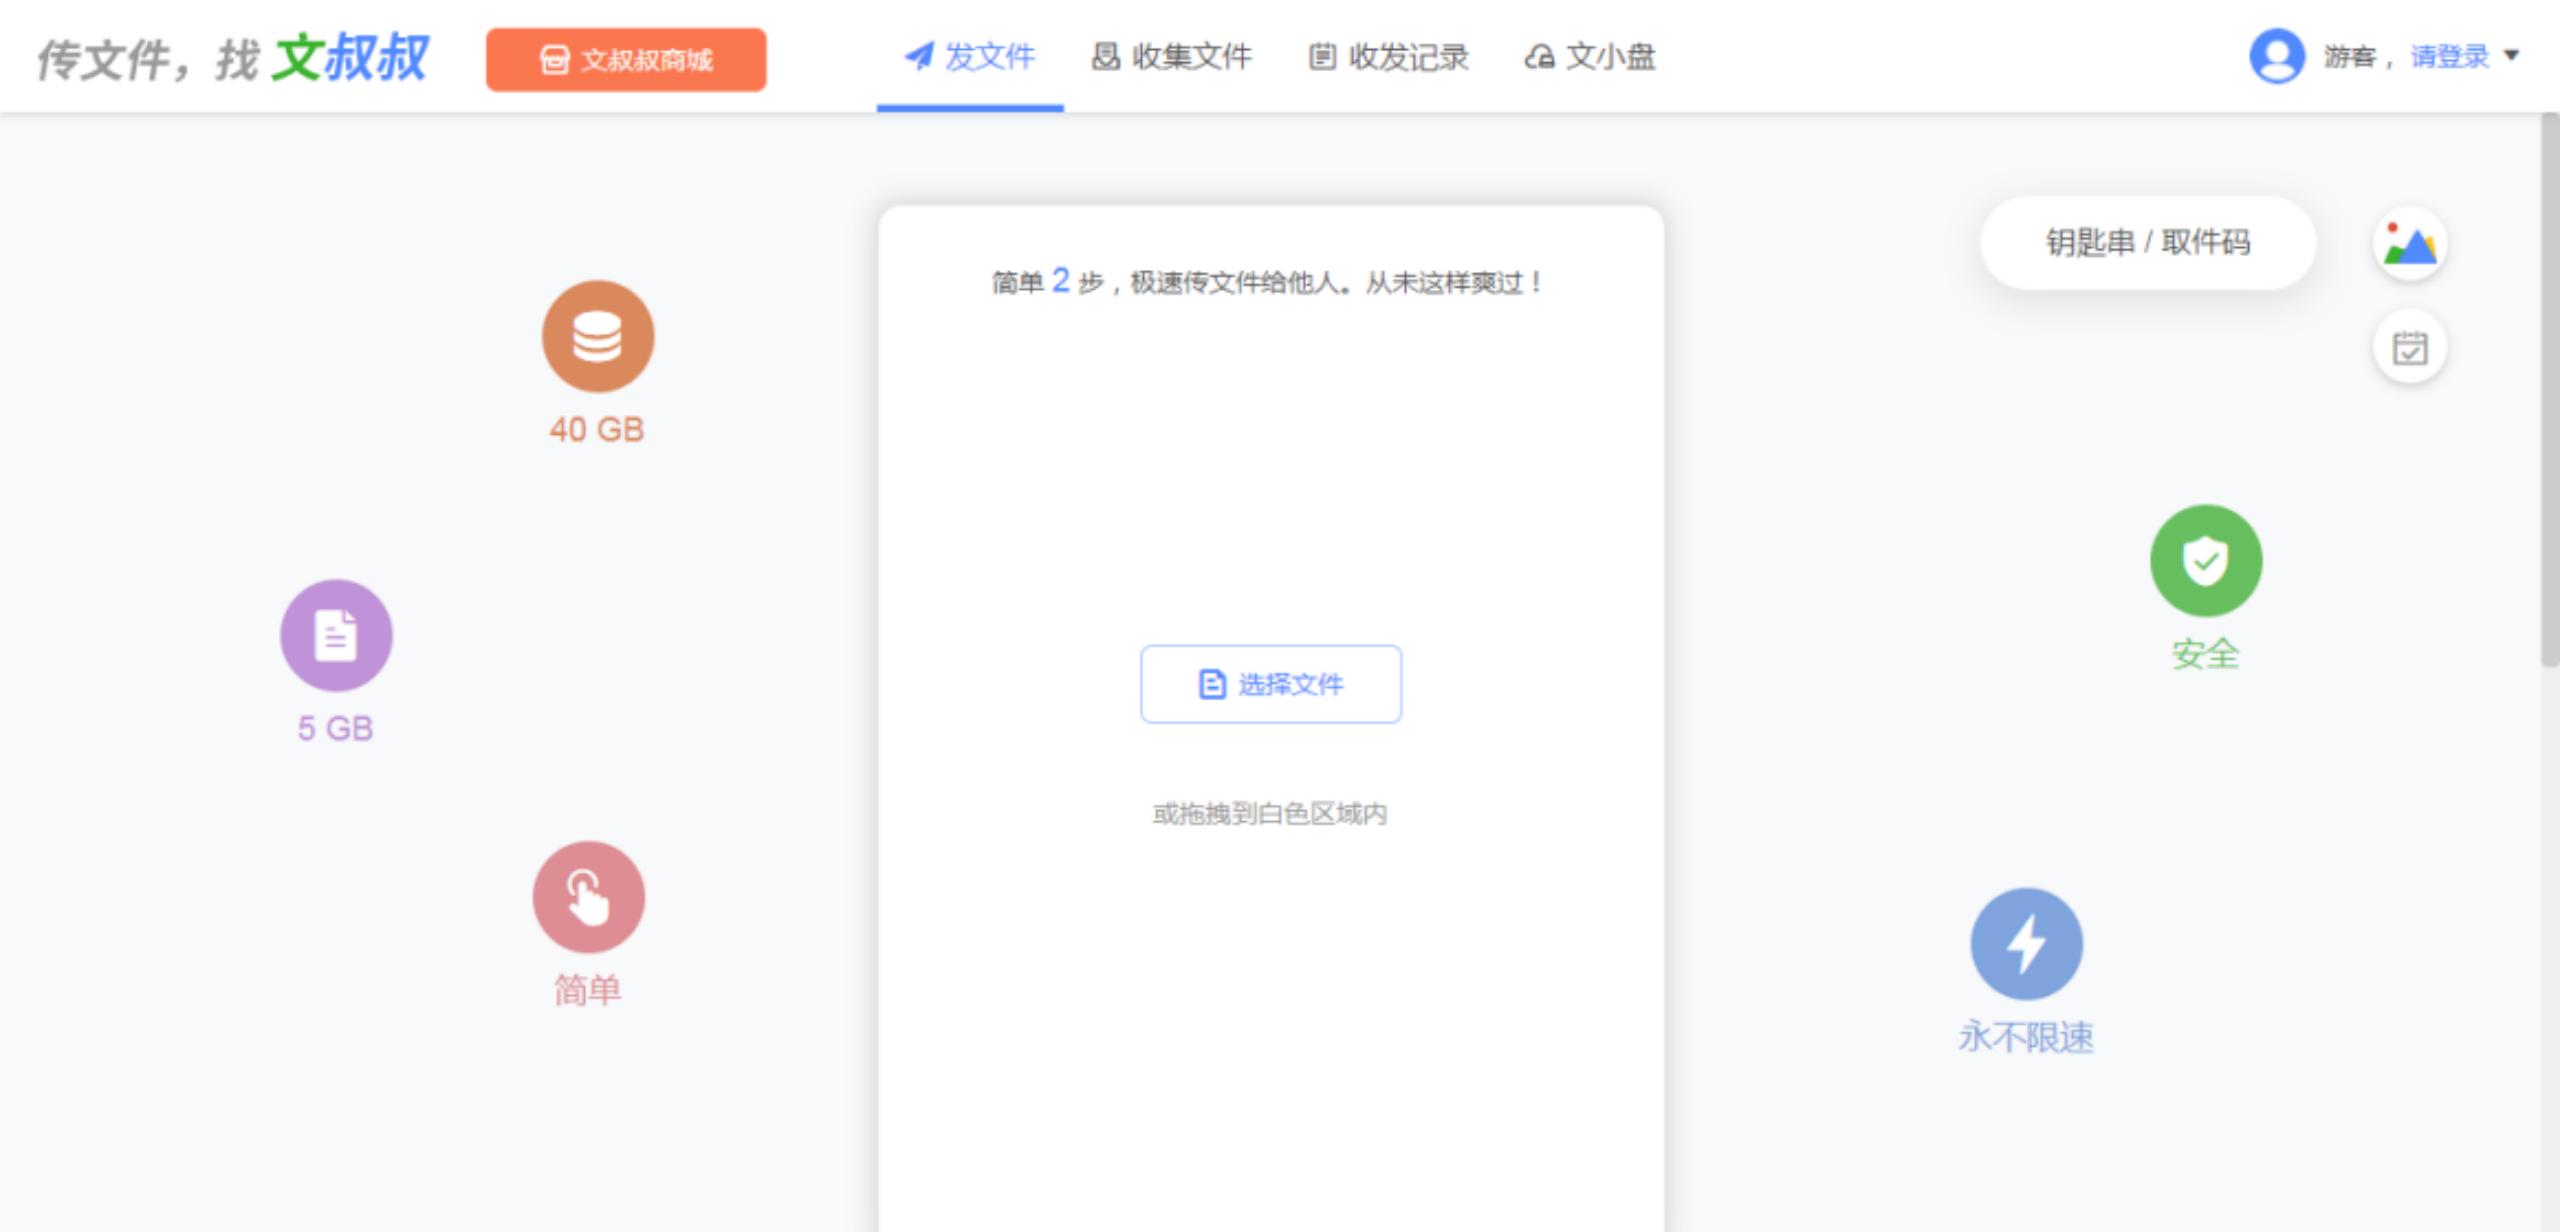2560x1232 pixels.
Task: Click the pink 简单 touch icon
Action: tap(587, 895)
